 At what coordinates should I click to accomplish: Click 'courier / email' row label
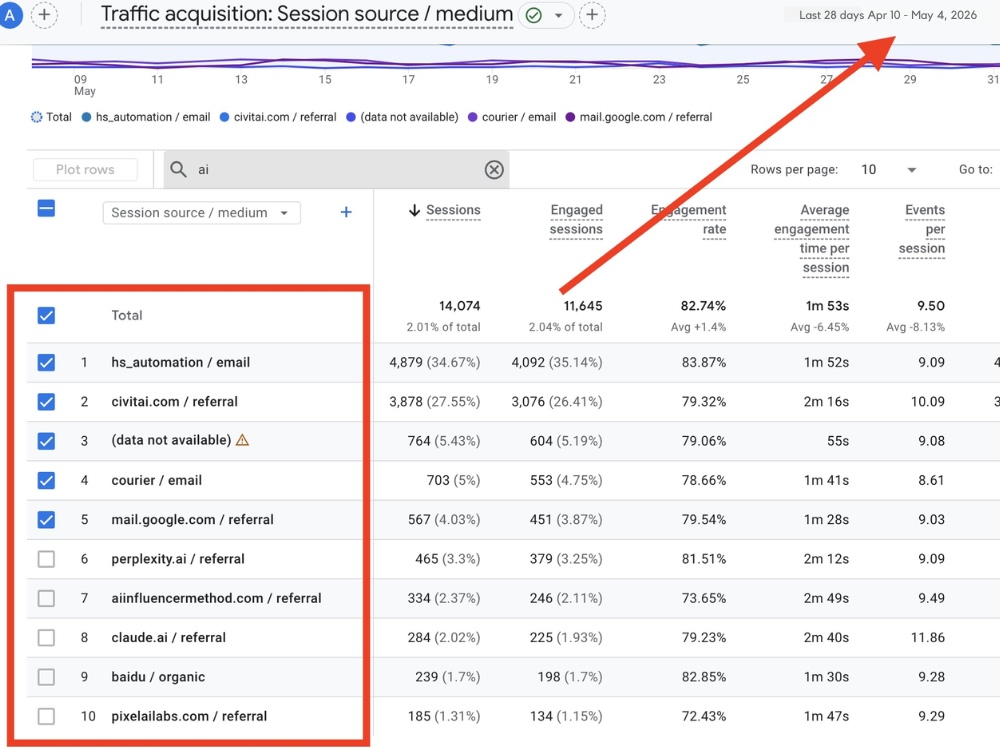coord(156,480)
